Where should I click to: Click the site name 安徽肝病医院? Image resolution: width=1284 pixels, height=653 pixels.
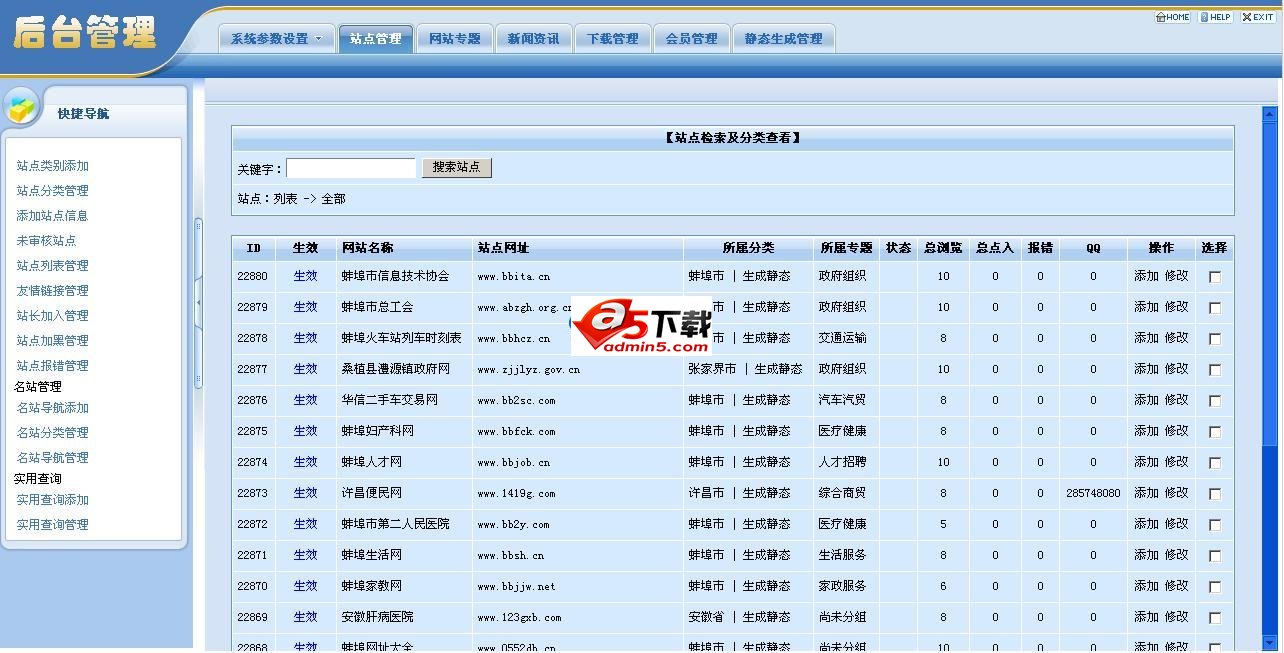(x=377, y=617)
